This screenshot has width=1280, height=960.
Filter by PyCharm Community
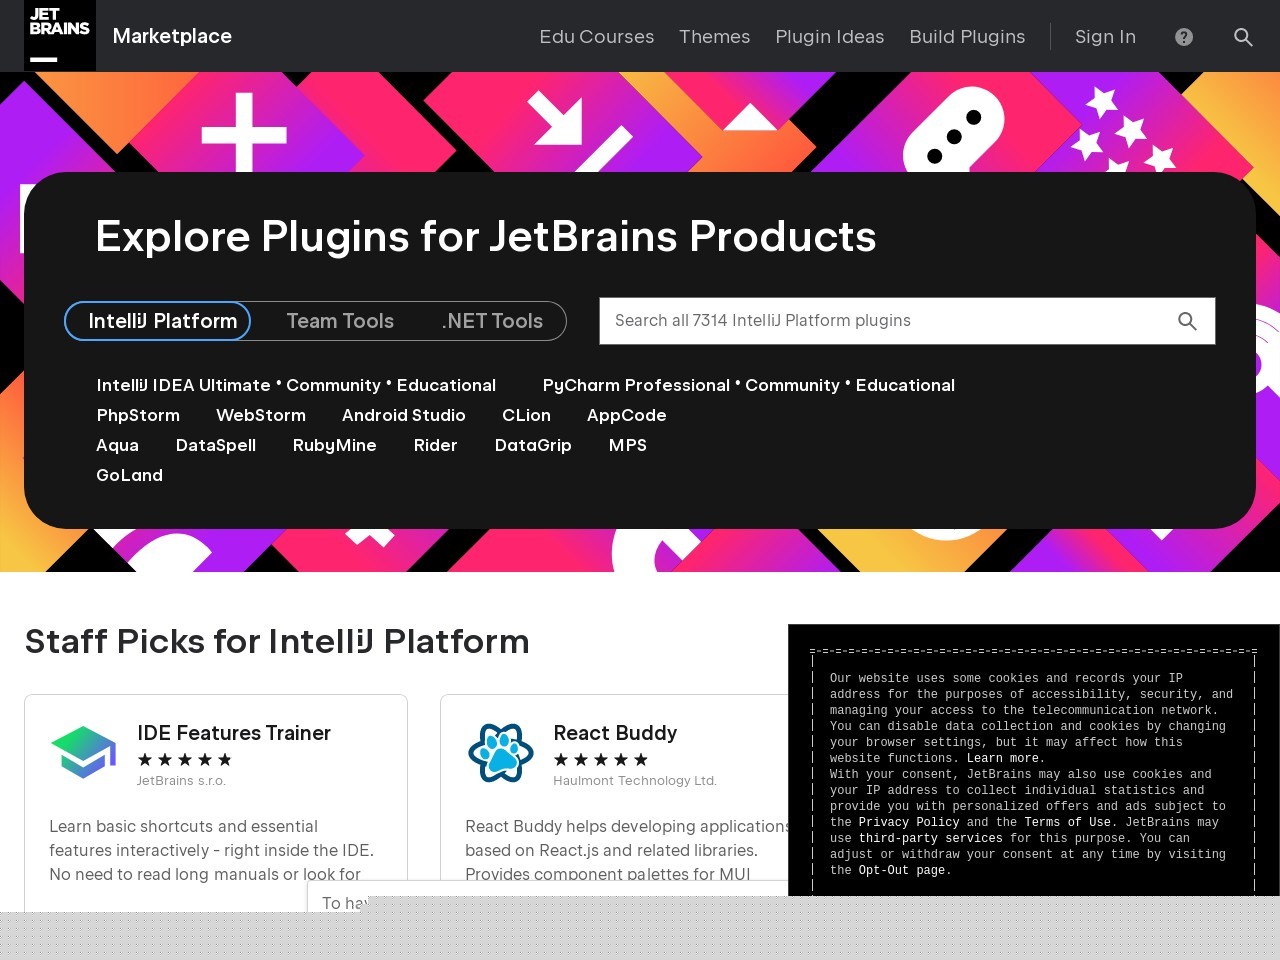tap(792, 385)
